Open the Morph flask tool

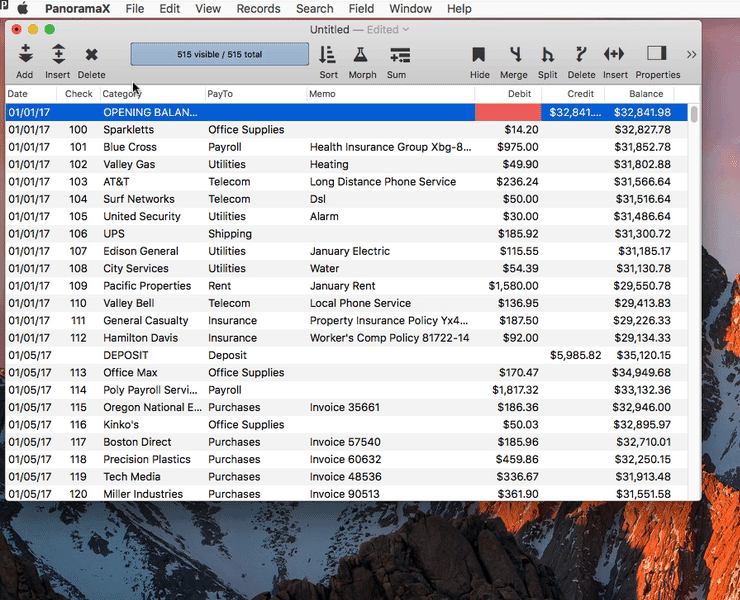click(361, 55)
